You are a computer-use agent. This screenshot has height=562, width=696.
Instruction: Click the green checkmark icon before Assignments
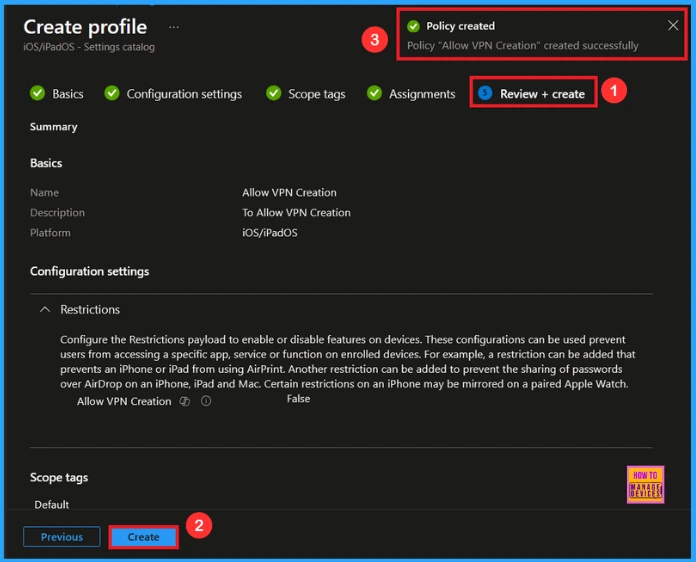click(374, 94)
